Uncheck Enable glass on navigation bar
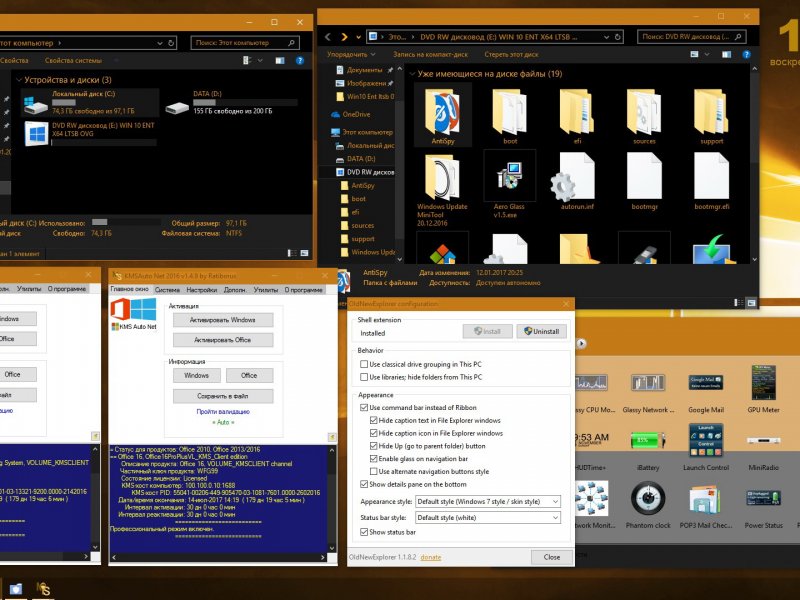The height and width of the screenshot is (600, 800). [x=373, y=459]
